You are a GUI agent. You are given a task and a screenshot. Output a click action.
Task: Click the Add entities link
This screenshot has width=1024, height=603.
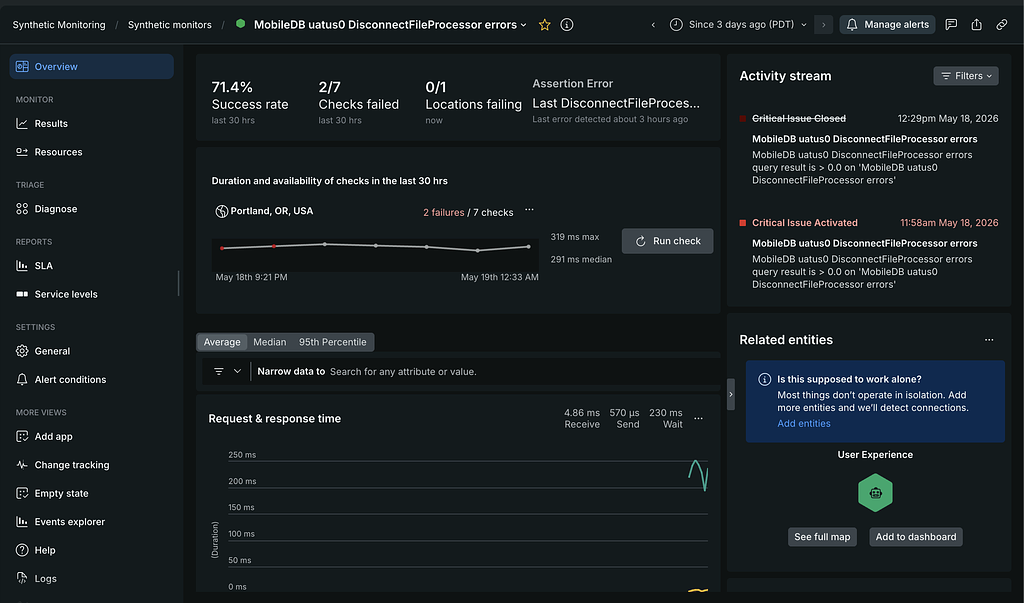[x=804, y=423]
